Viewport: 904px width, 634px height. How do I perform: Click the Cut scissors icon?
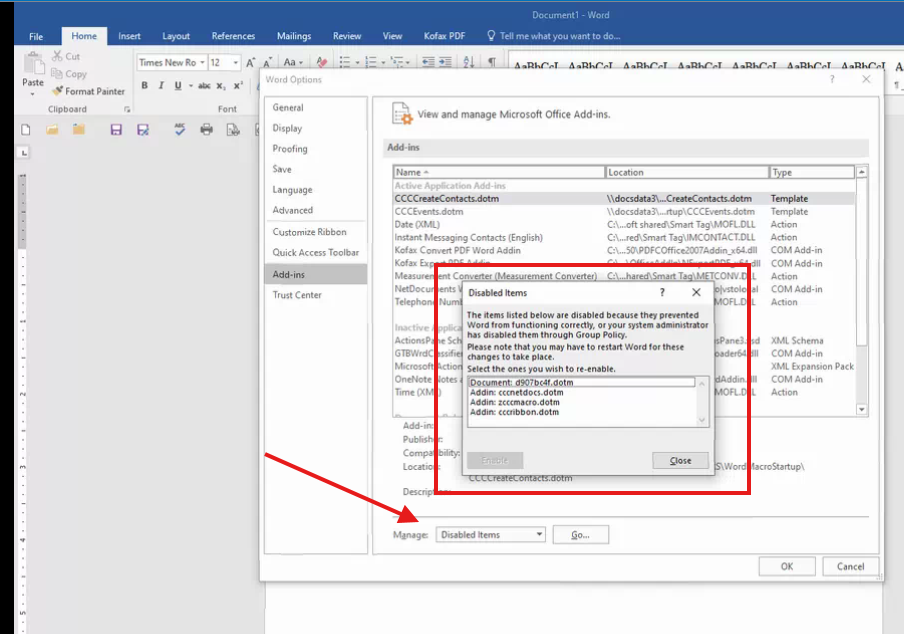[x=57, y=56]
